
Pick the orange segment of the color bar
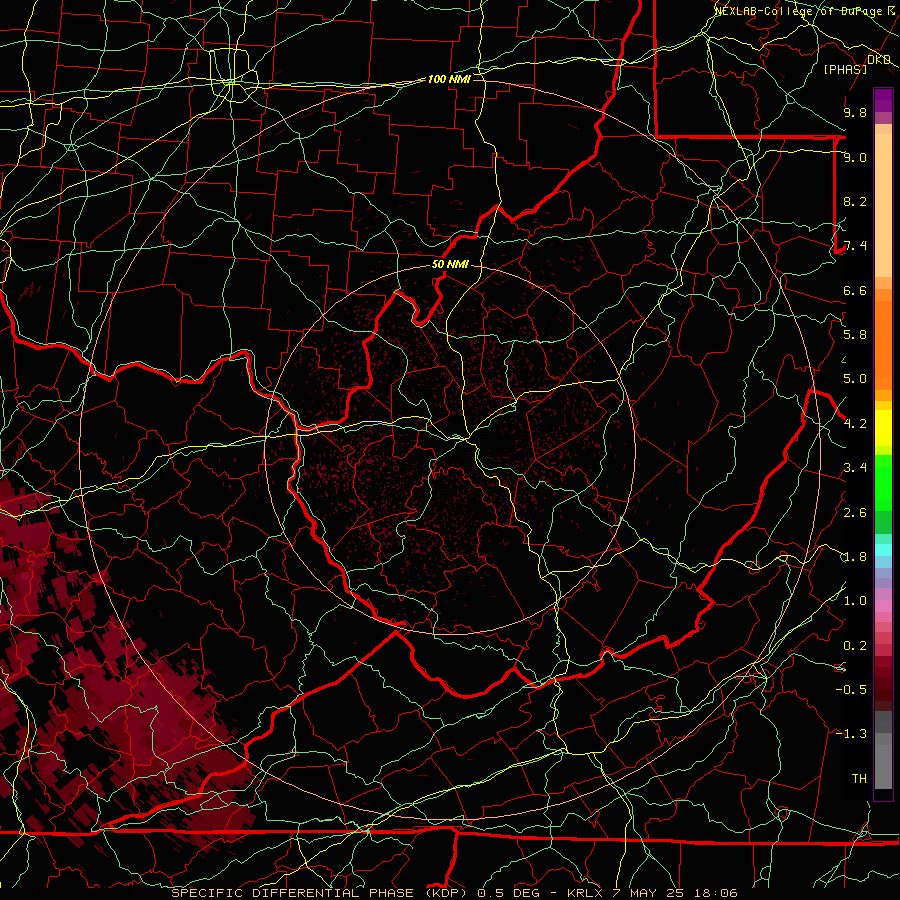pyautogui.click(x=883, y=346)
